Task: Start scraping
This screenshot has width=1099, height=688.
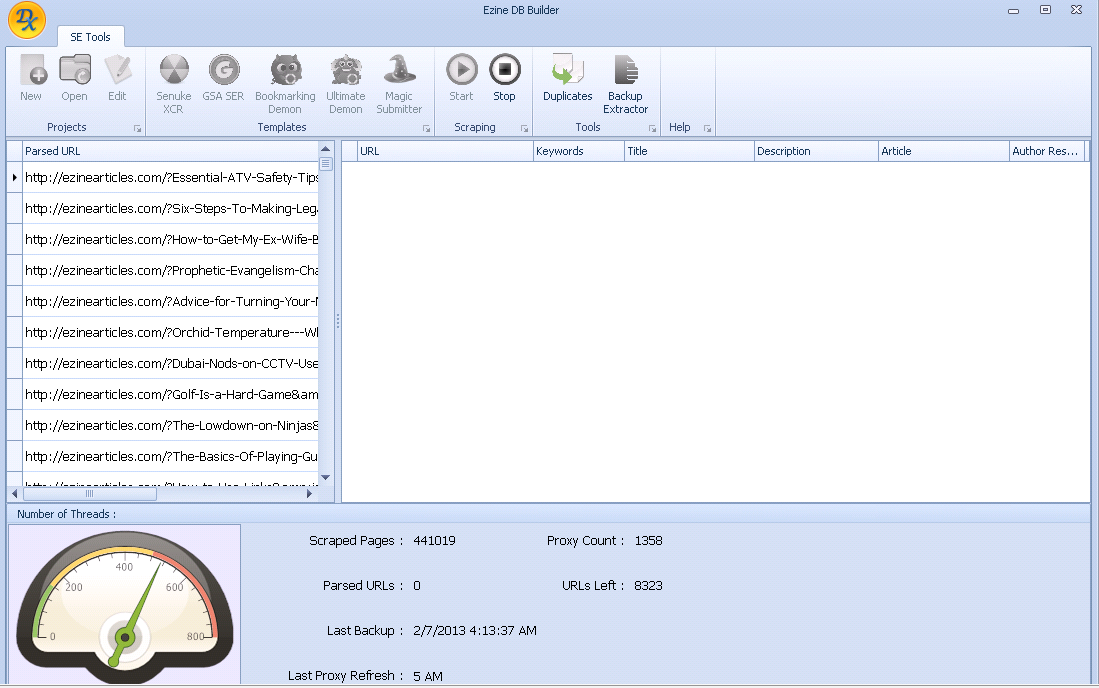Action: click(461, 78)
